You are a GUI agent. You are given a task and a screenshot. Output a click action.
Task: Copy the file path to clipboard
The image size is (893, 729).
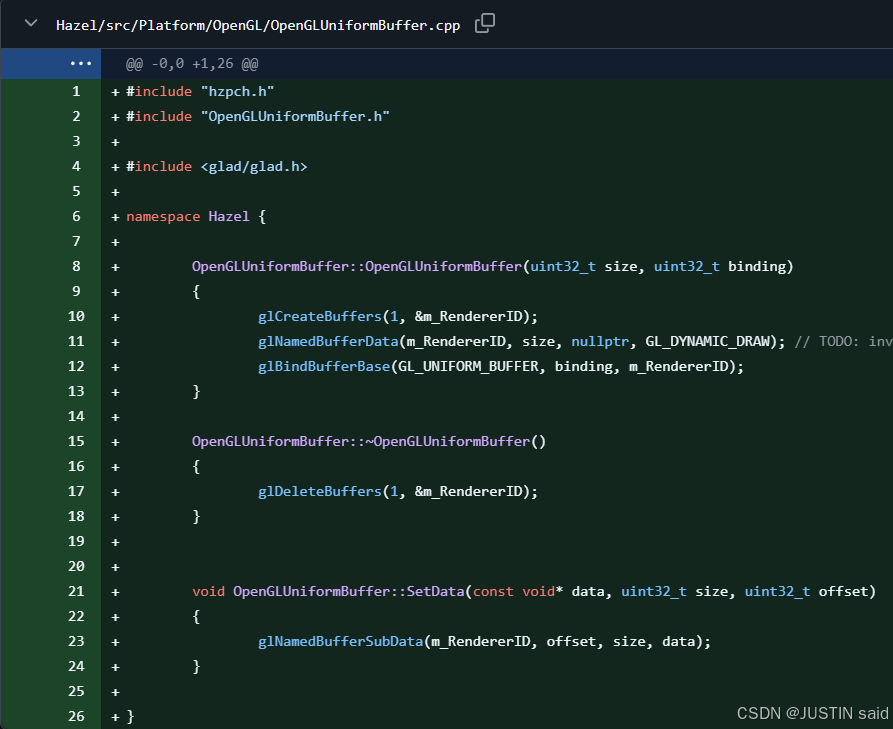pyautogui.click(x=485, y=24)
